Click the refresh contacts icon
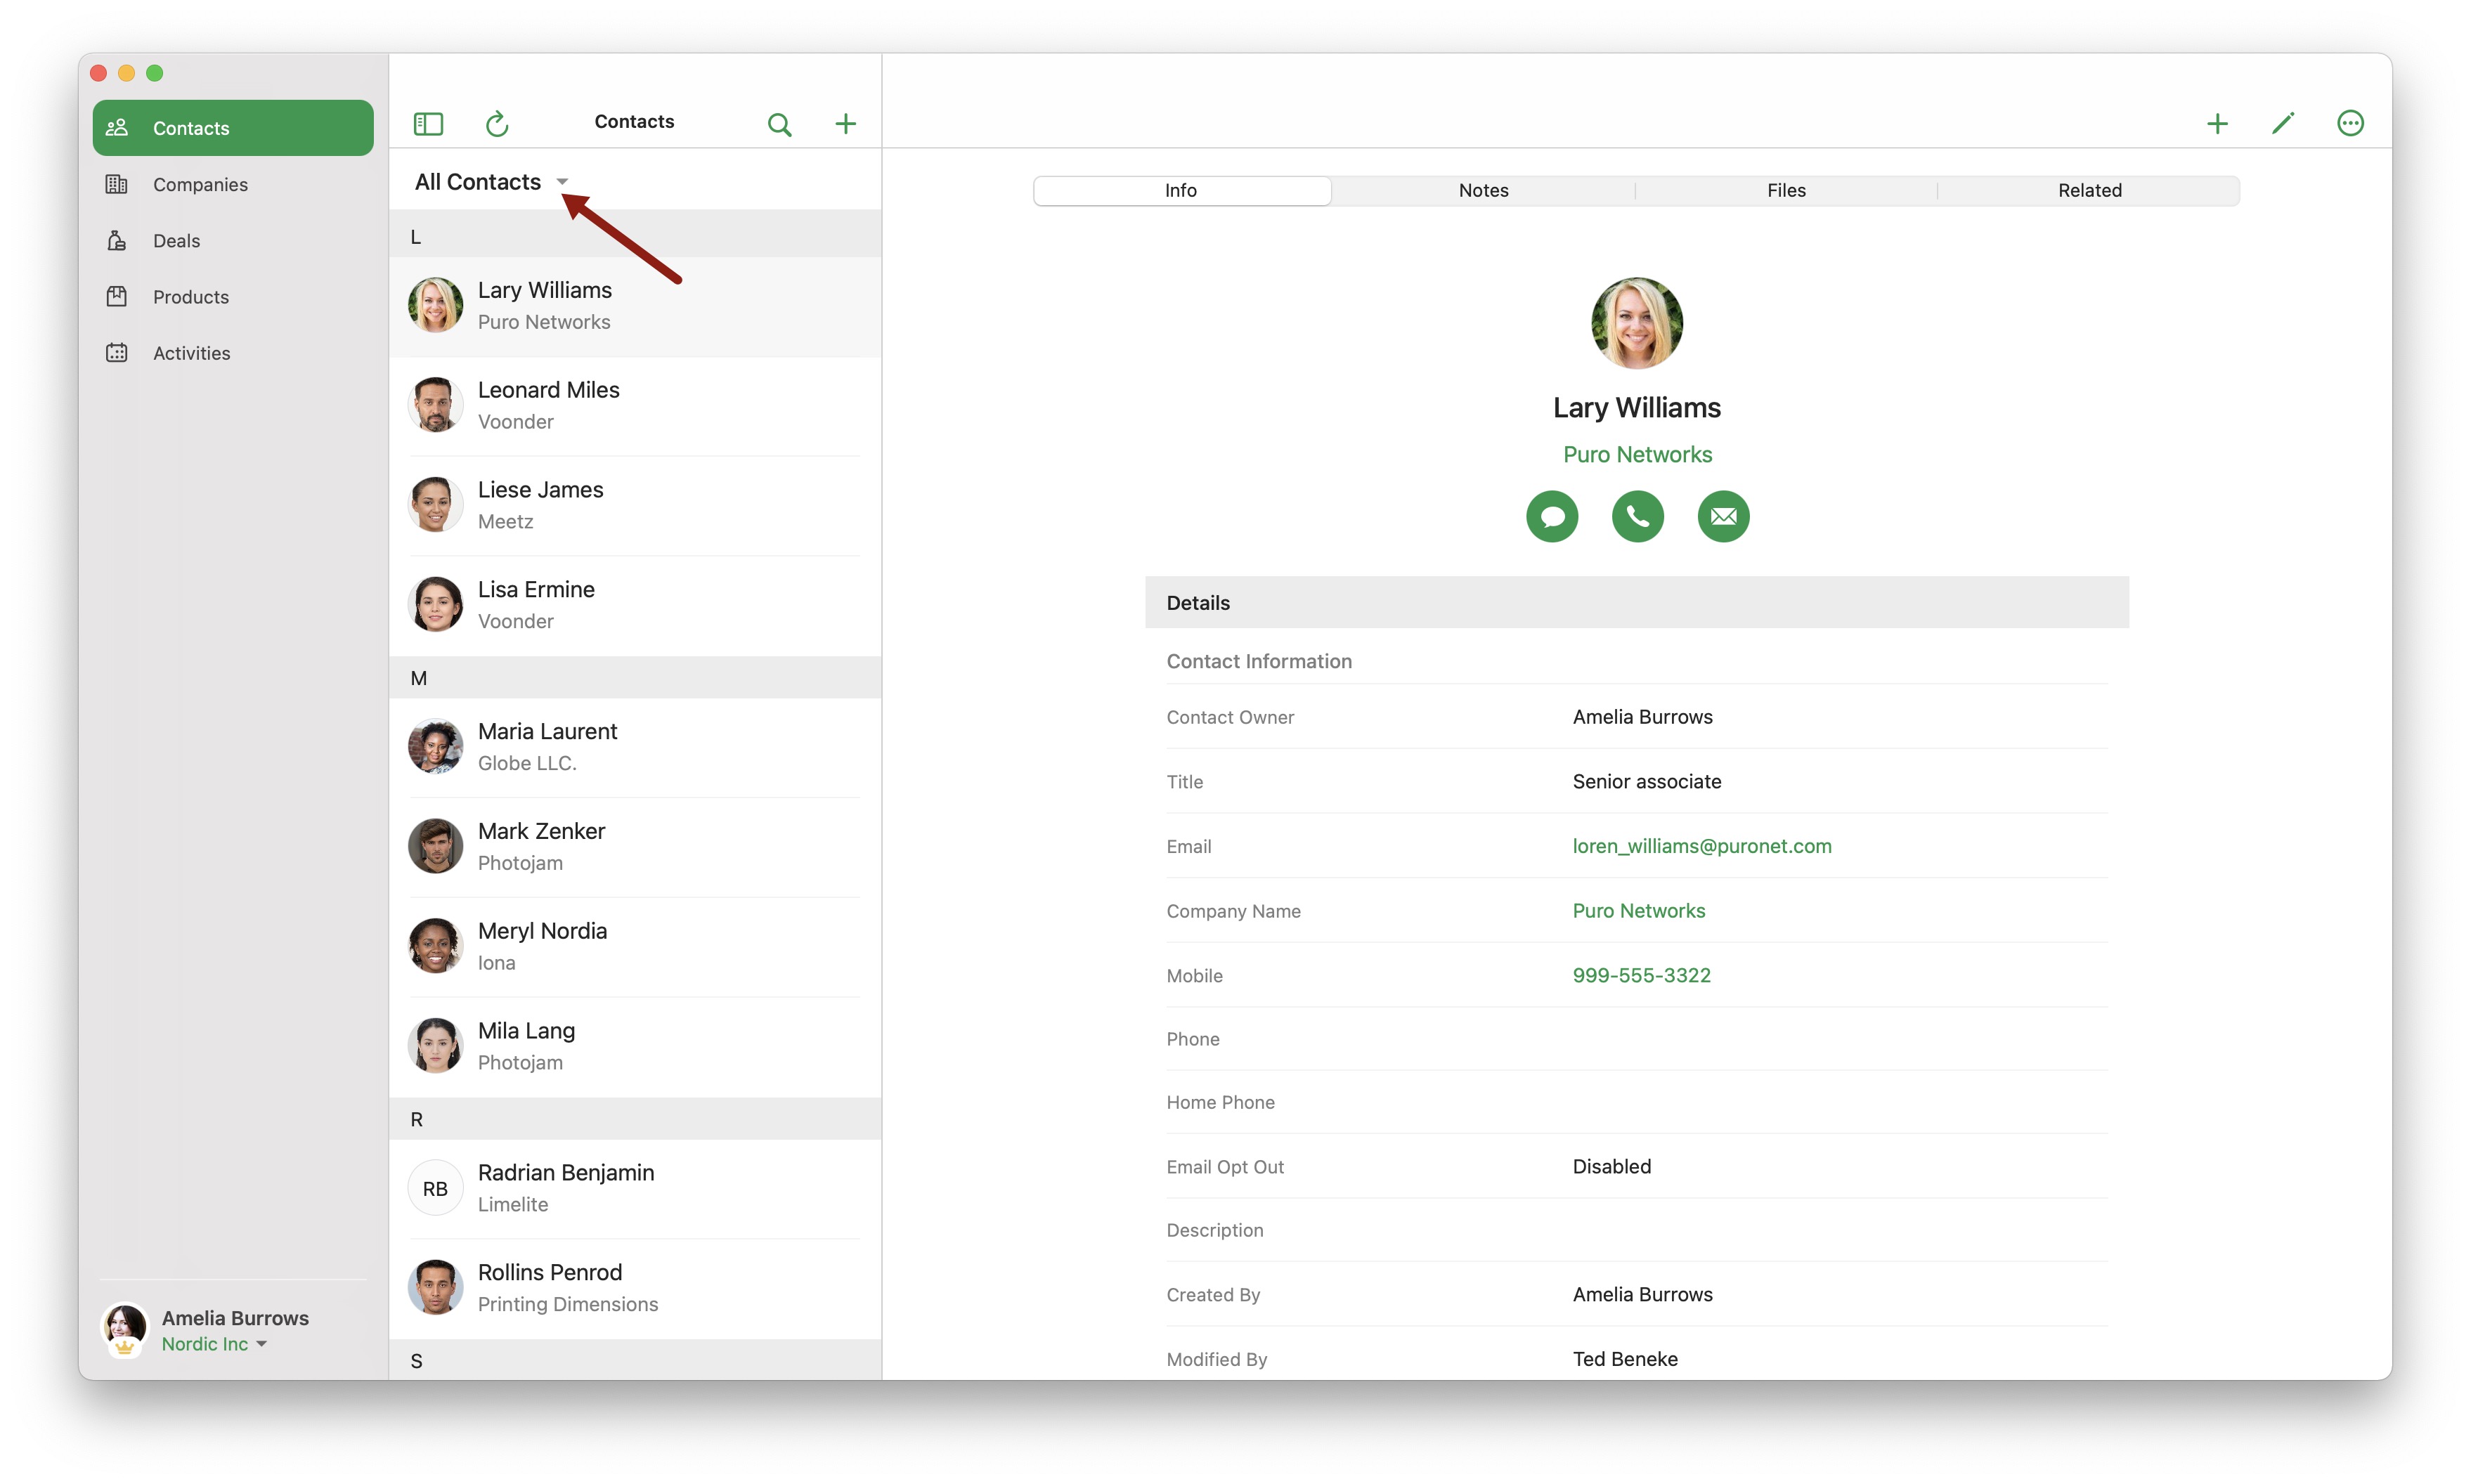 [x=497, y=123]
